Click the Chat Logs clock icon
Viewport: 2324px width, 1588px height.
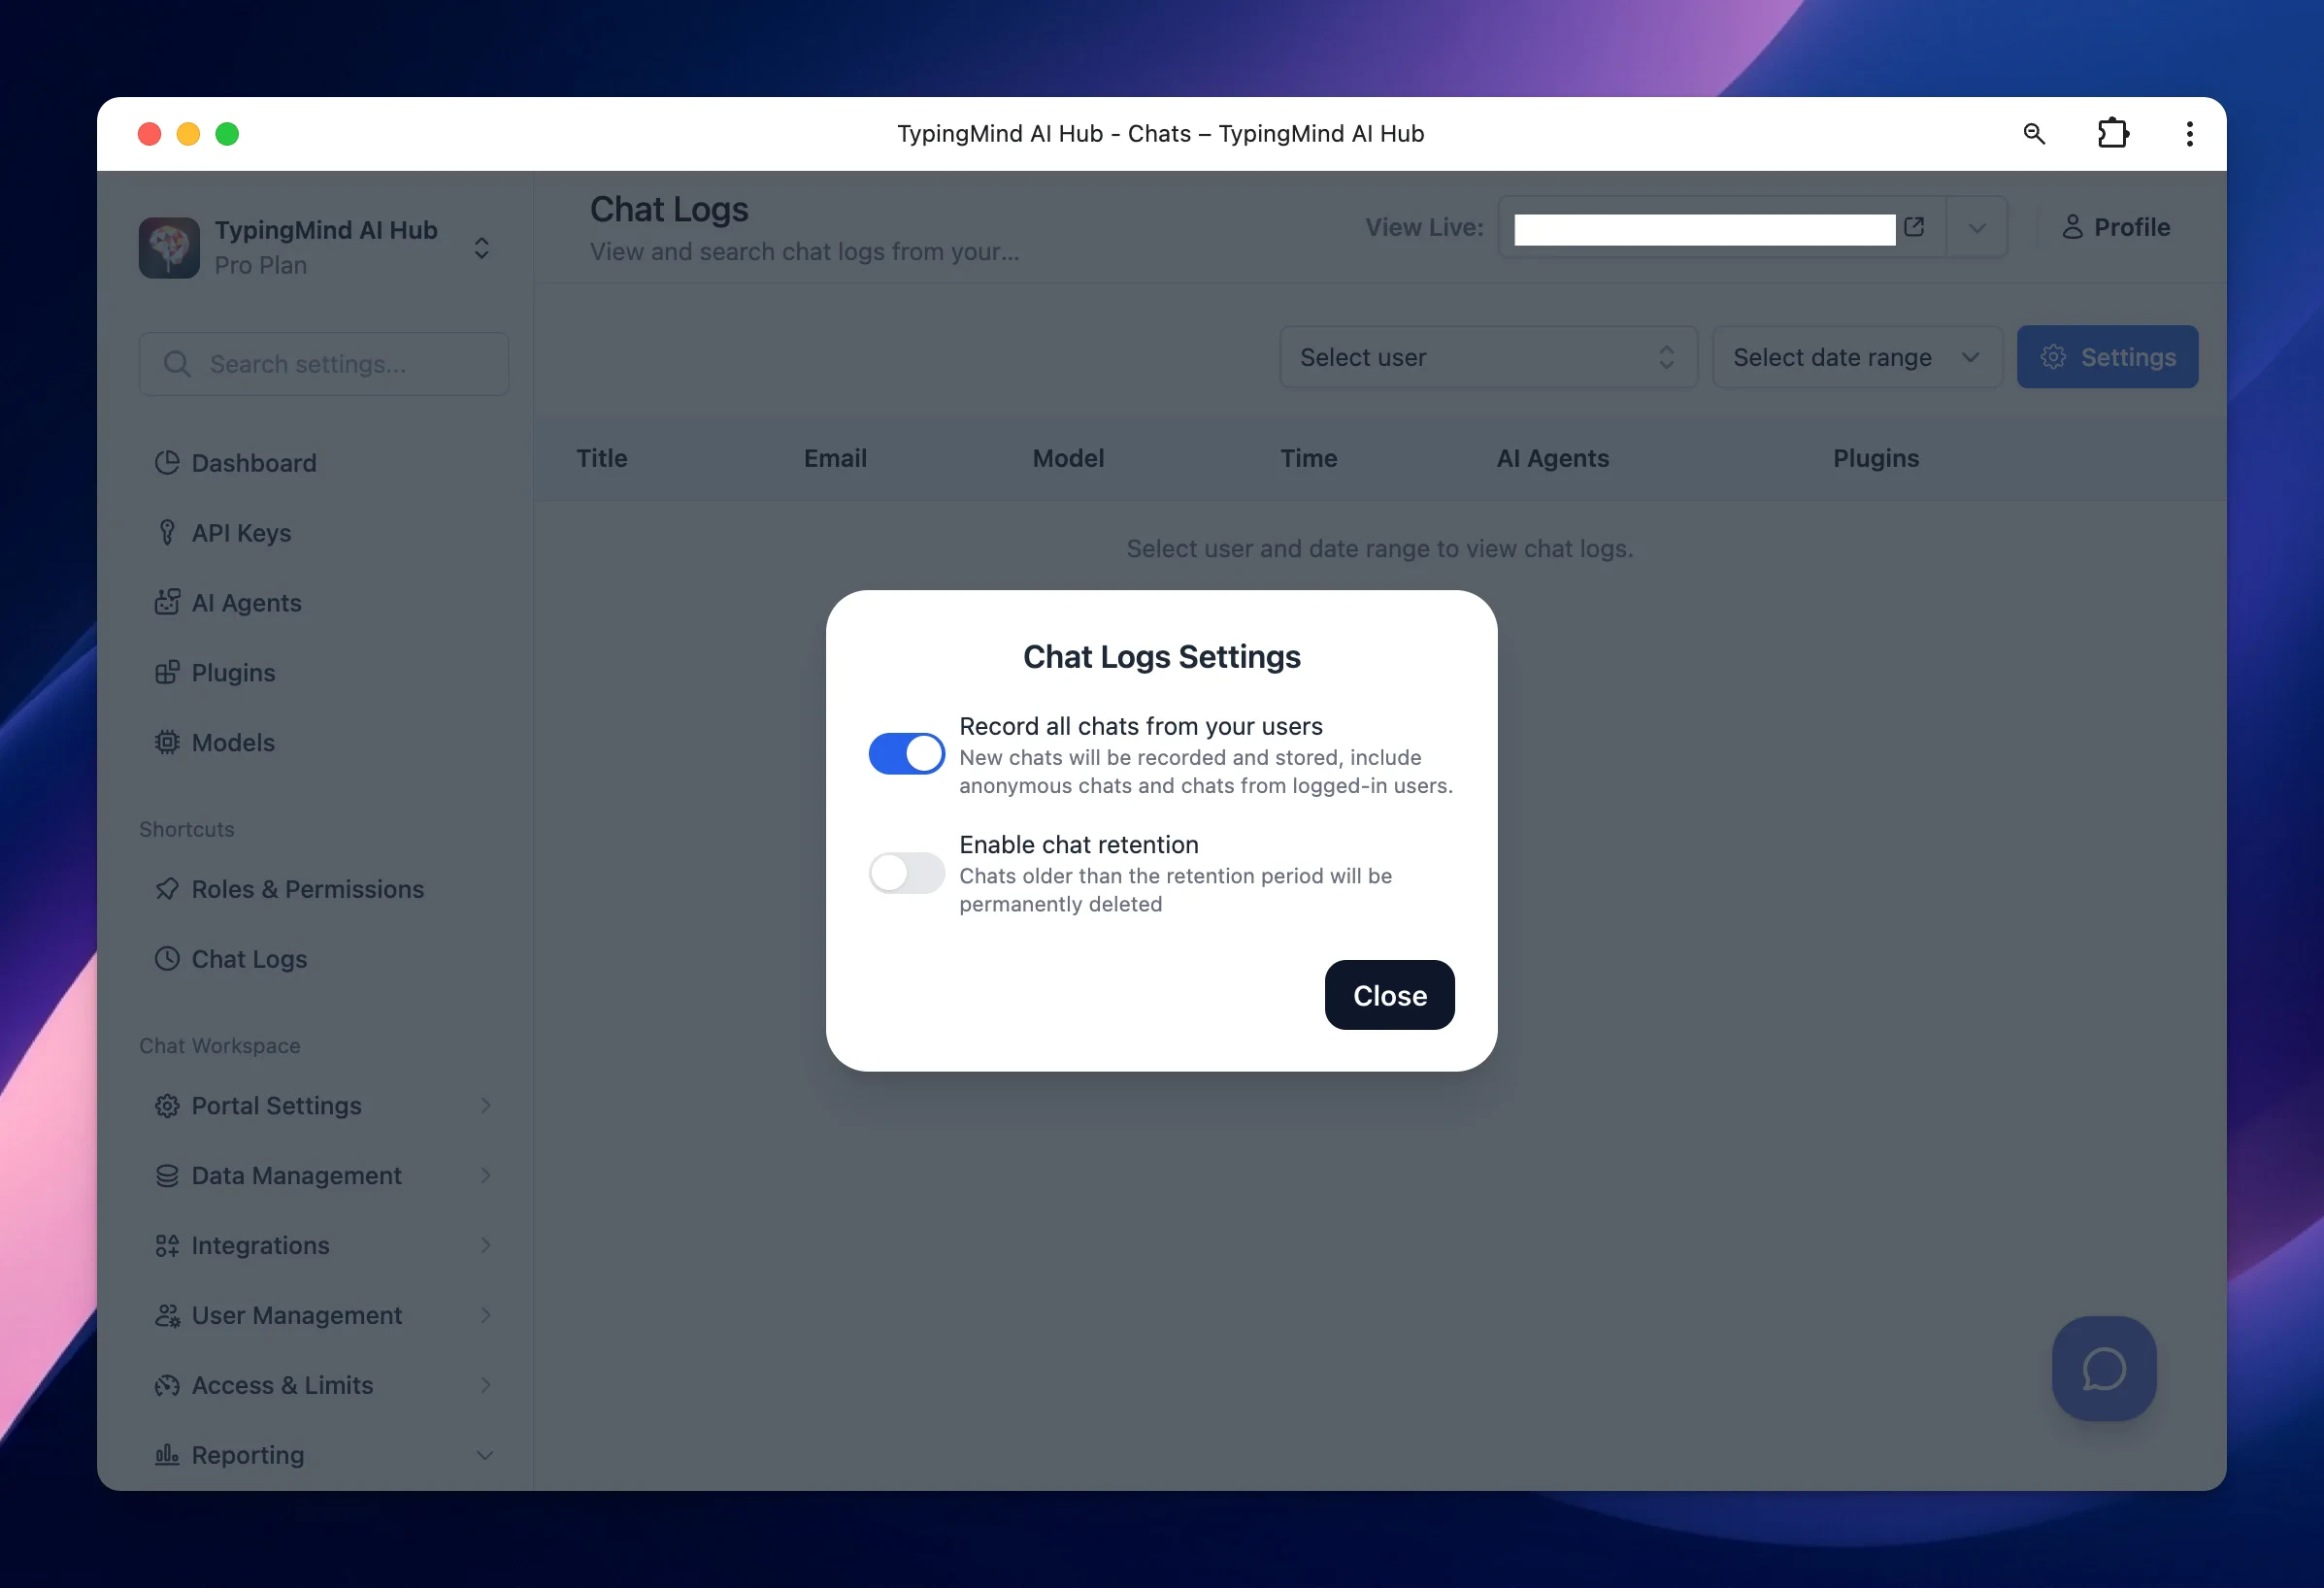tap(167, 959)
